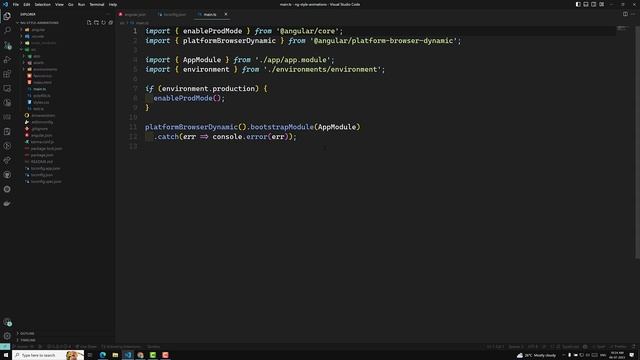Click line 1 enableProdMode import code

244,31
